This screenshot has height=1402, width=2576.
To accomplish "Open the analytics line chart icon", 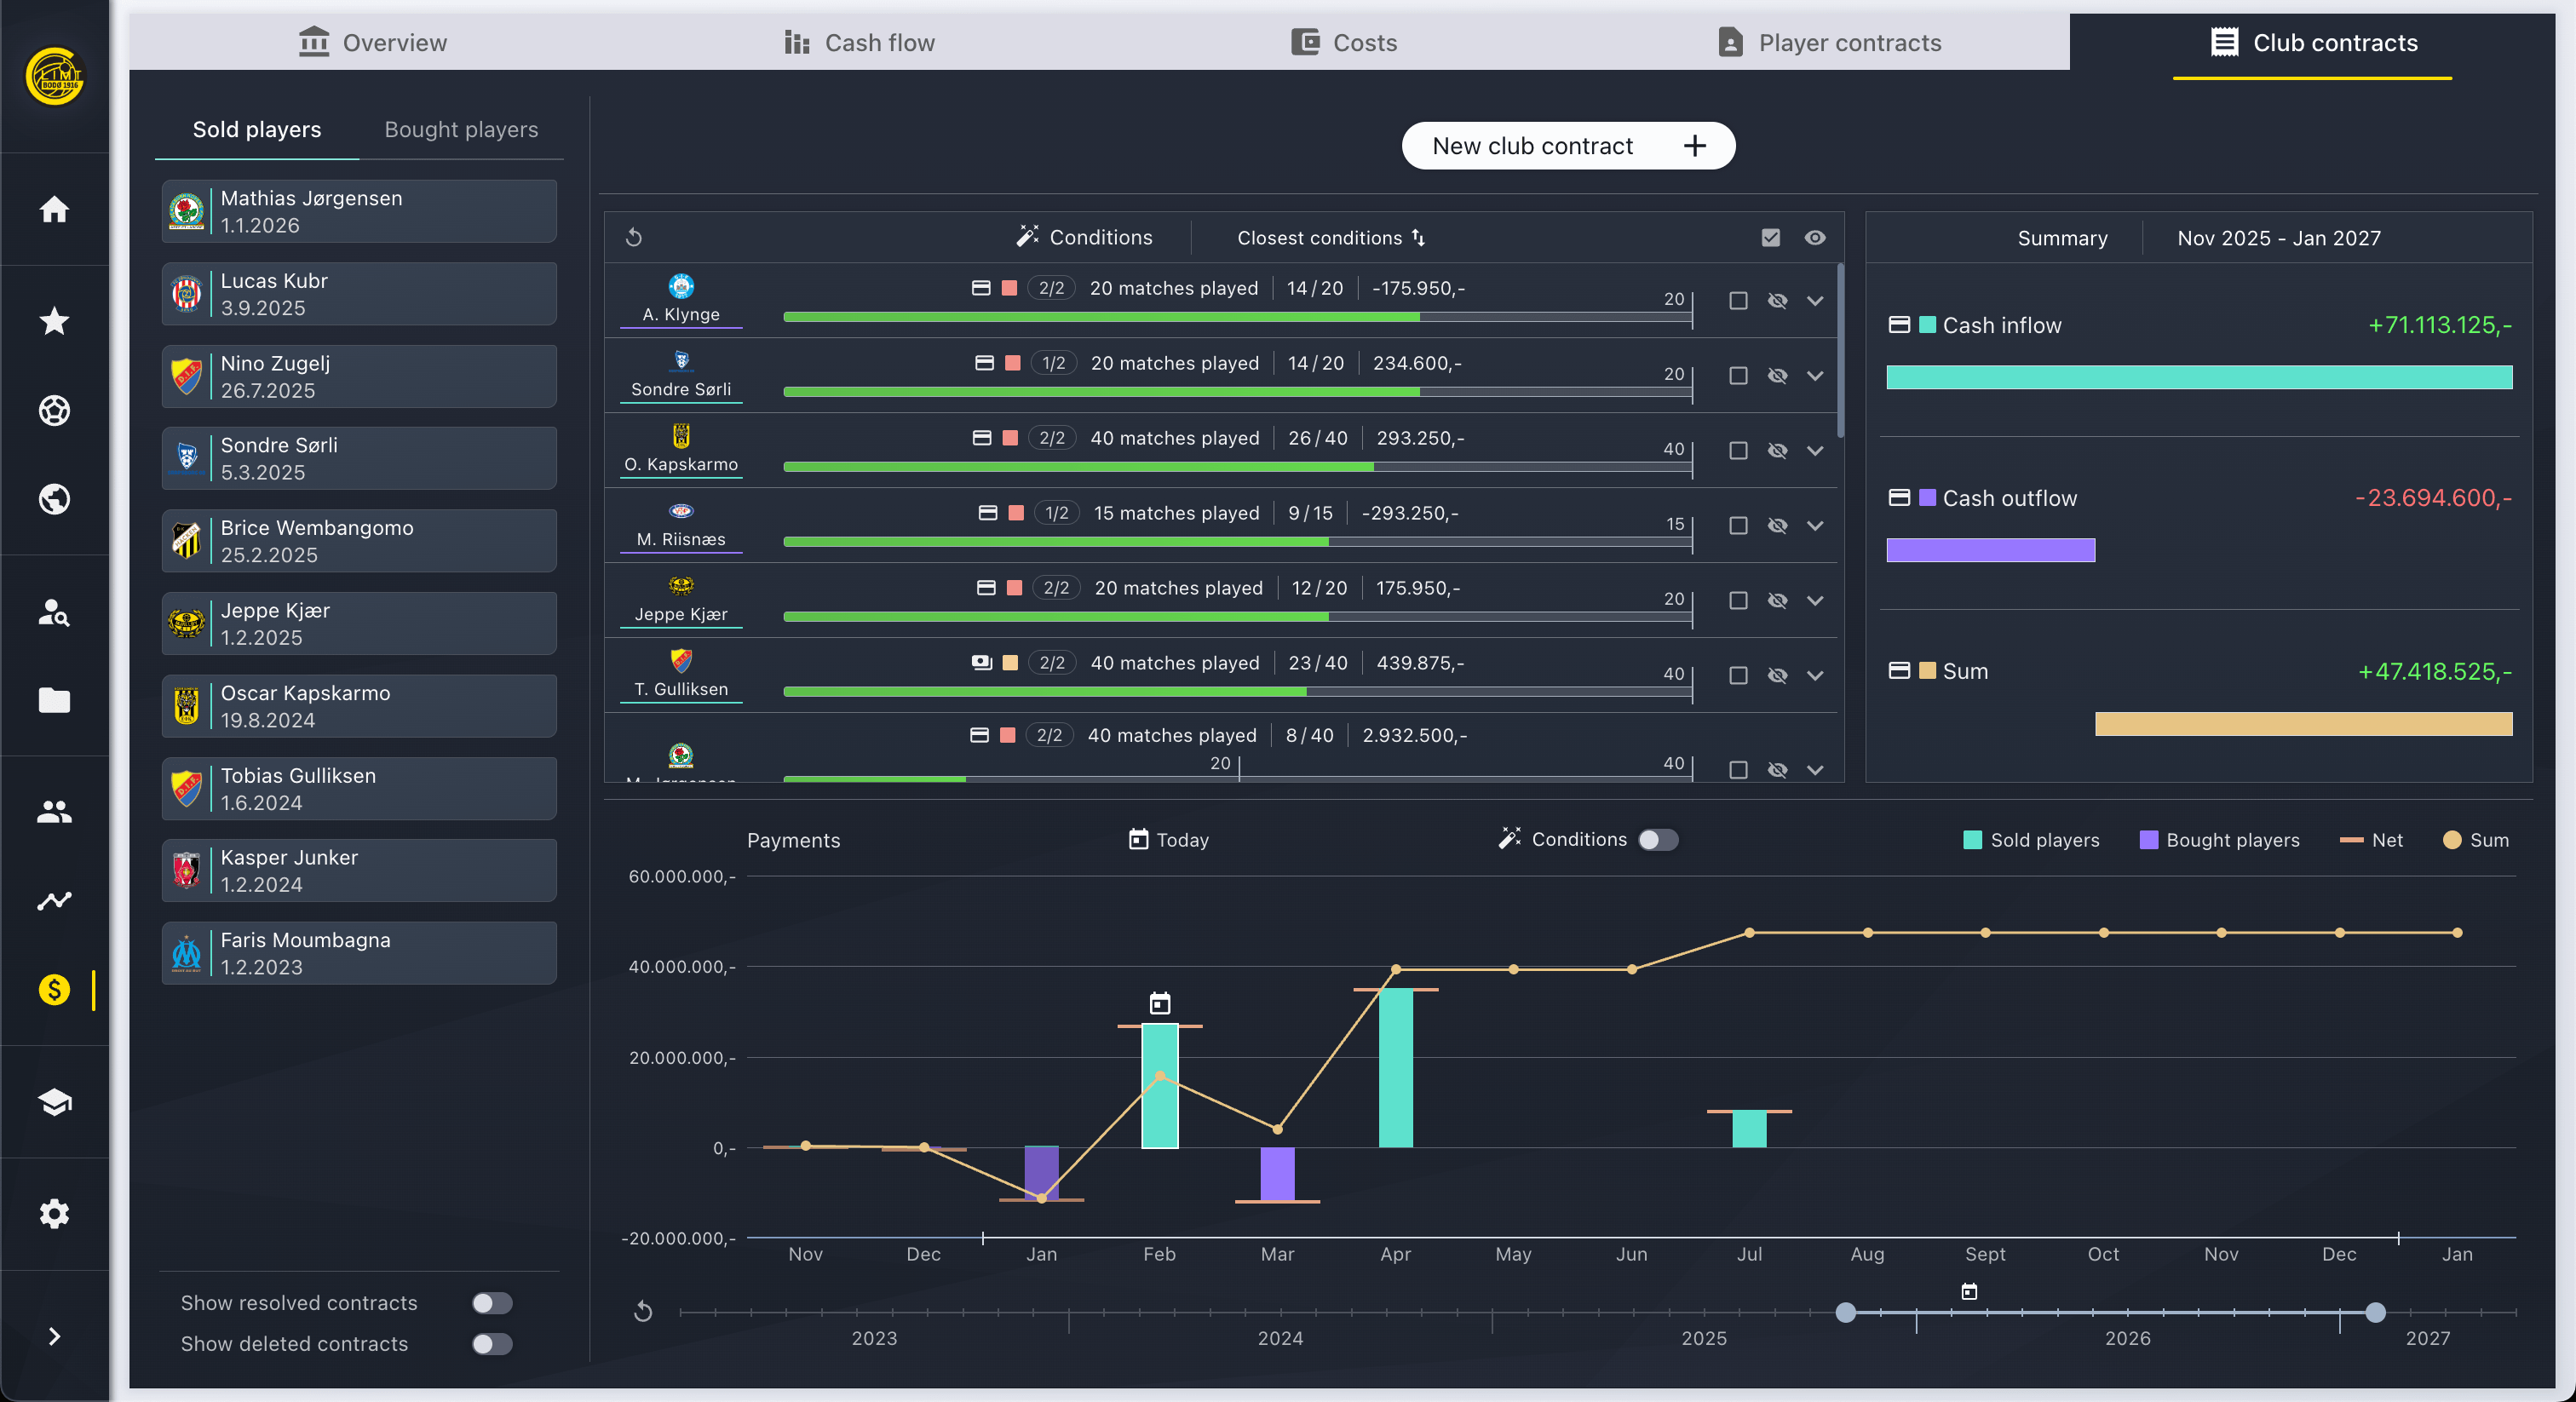I will coord(54,900).
